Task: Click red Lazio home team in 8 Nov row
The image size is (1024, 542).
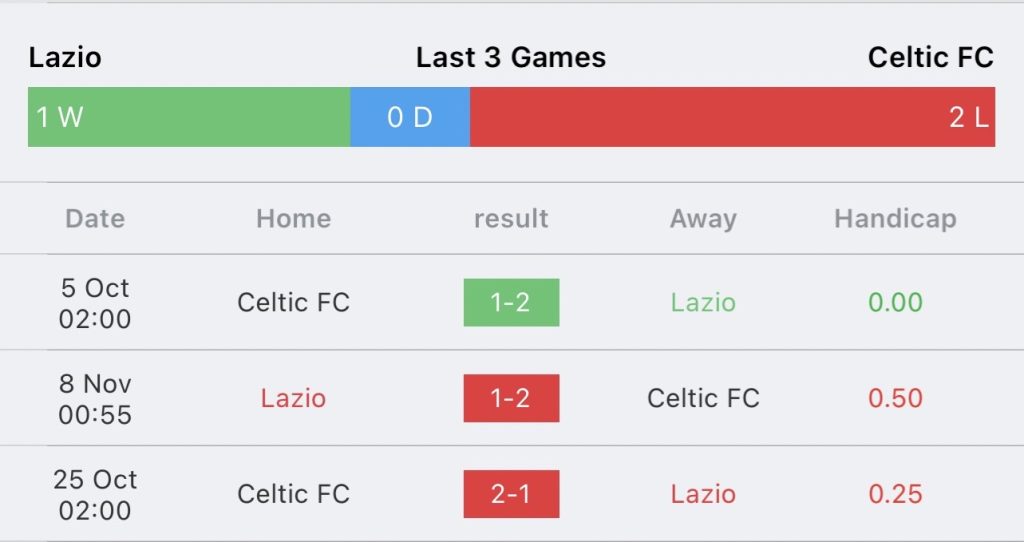Action: pyautogui.click(x=293, y=398)
